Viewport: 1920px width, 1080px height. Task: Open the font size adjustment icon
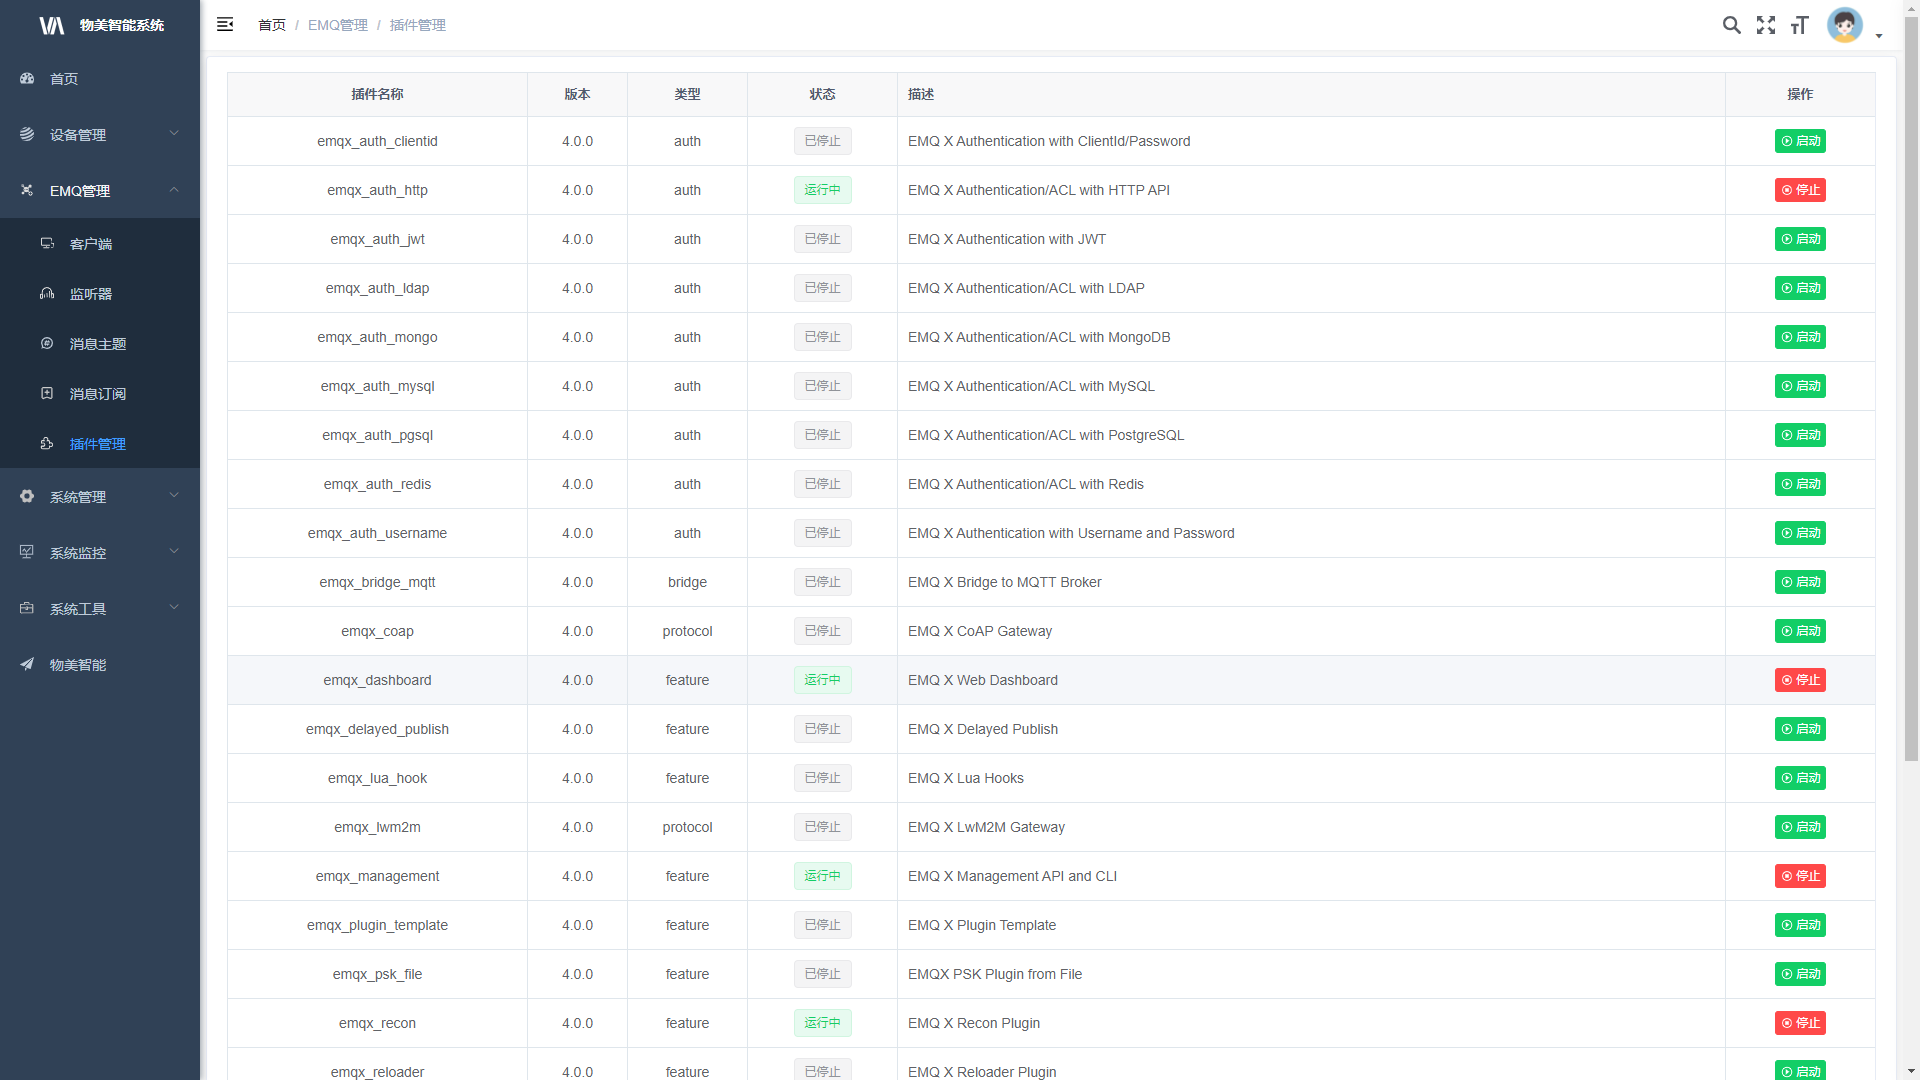(1800, 25)
